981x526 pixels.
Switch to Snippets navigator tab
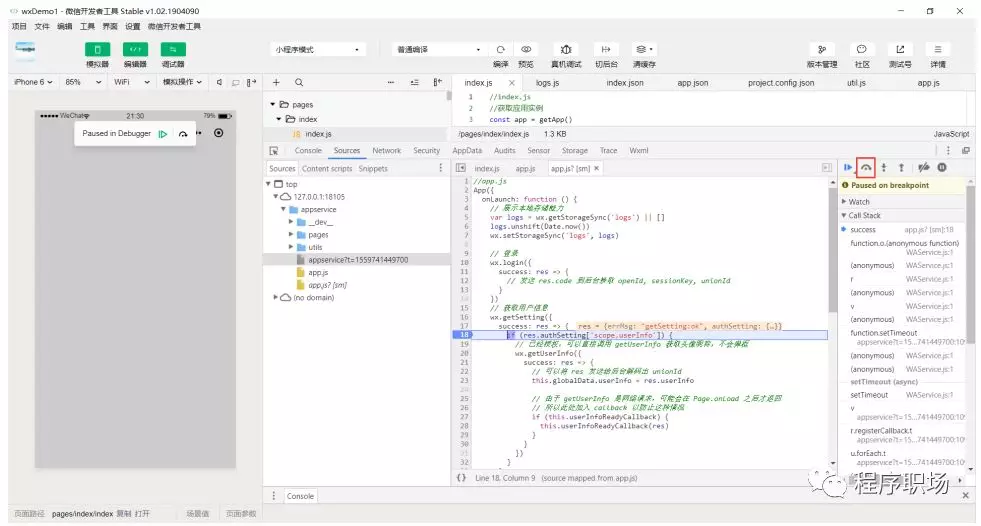pos(373,169)
